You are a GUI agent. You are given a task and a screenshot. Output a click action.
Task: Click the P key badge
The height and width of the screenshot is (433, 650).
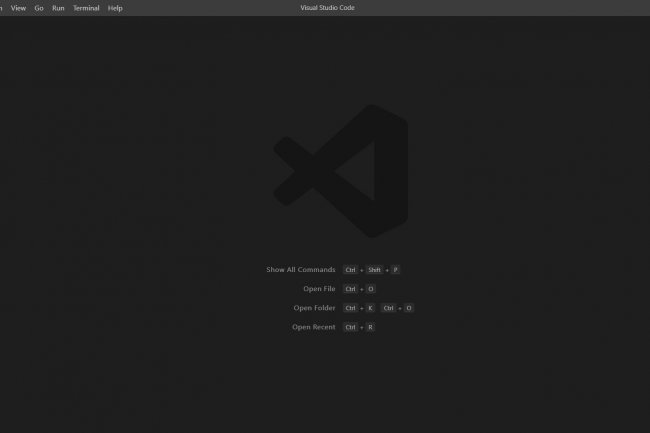pos(396,270)
